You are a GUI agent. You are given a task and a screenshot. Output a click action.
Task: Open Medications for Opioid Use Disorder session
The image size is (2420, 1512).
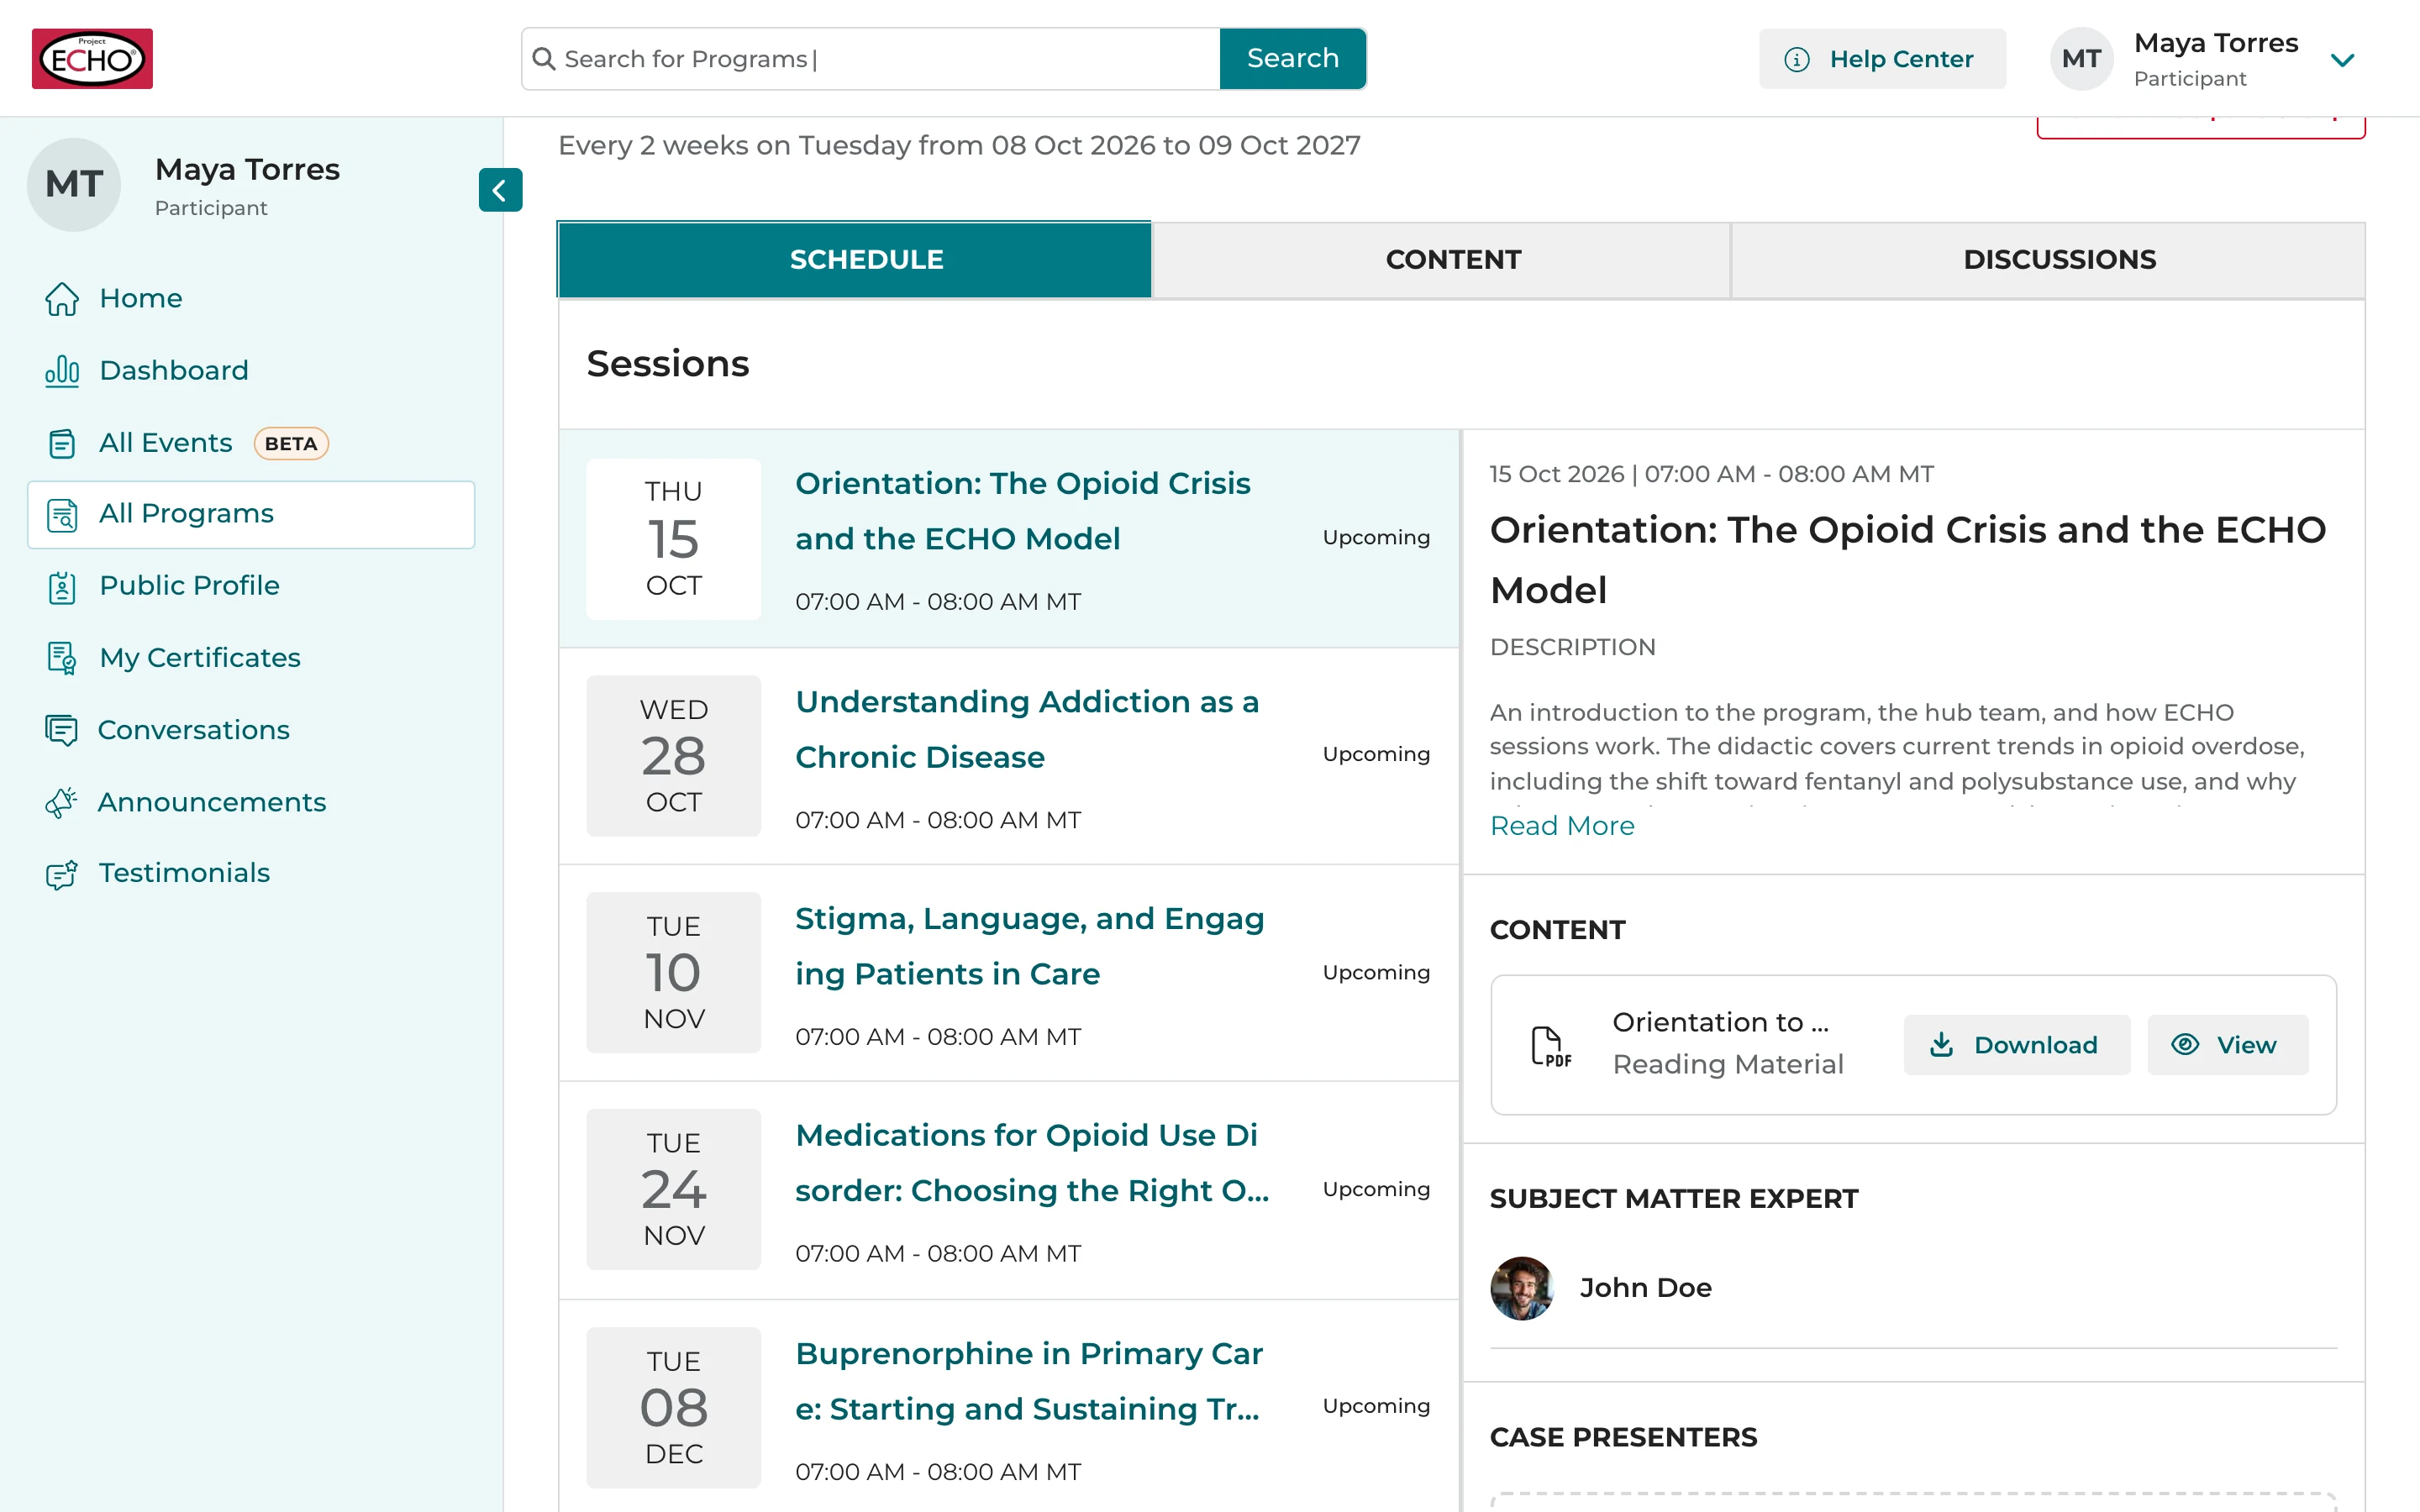click(x=1009, y=1190)
